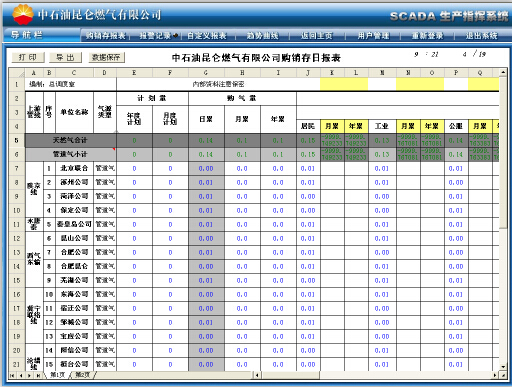Click the 导出 export button

65,57
